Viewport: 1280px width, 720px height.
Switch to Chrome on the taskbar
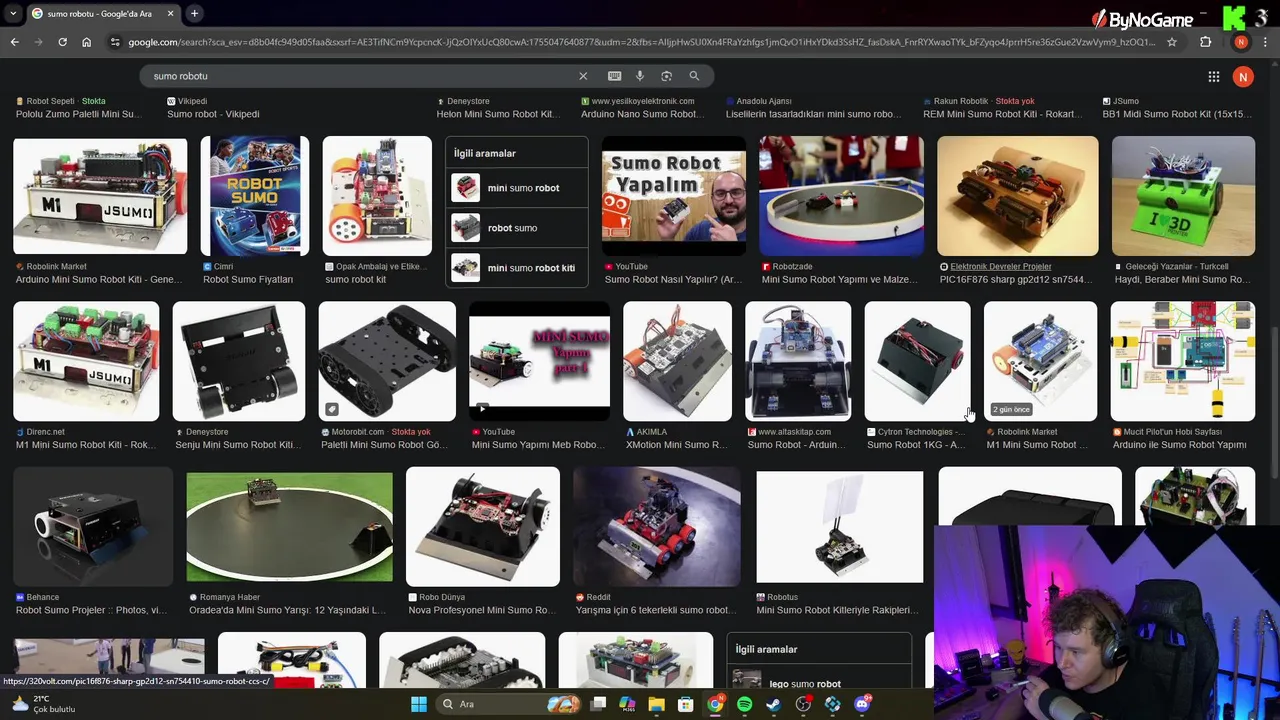pos(715,704)
